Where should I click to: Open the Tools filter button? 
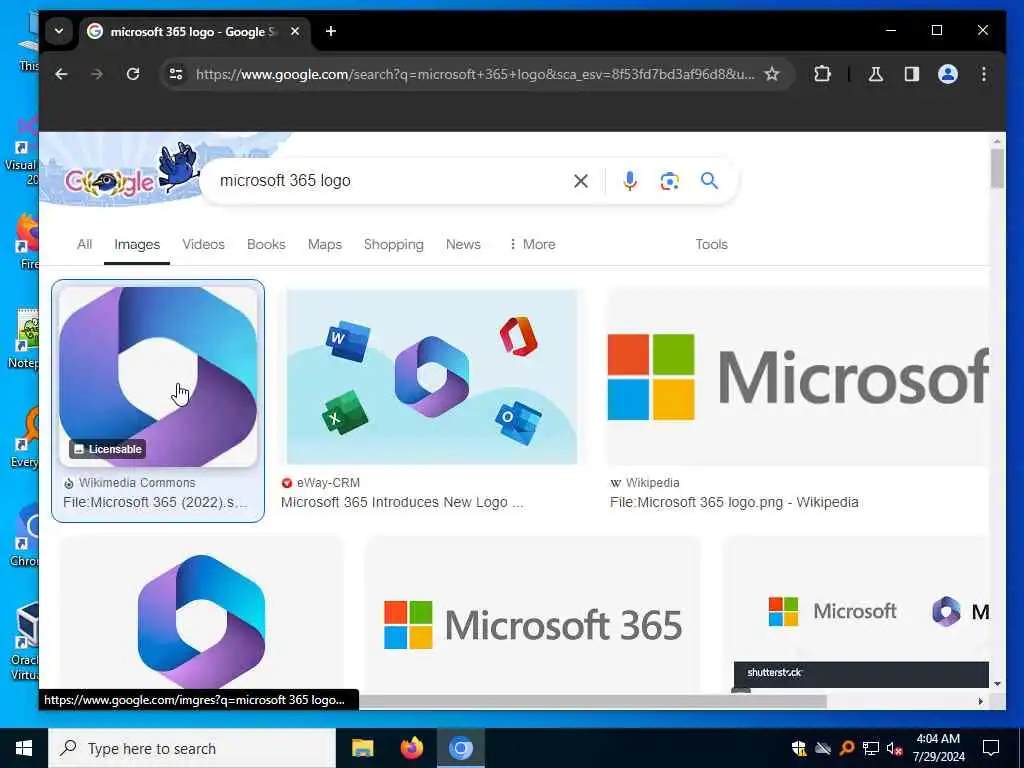coord(711,244)
